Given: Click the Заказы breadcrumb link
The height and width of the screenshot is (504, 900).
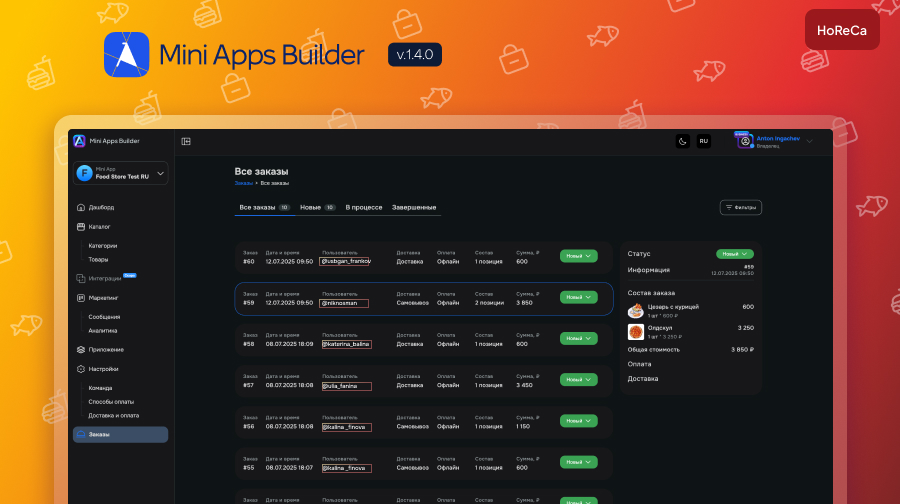Looking at the screenshot, I should click(x=244, y=183).
